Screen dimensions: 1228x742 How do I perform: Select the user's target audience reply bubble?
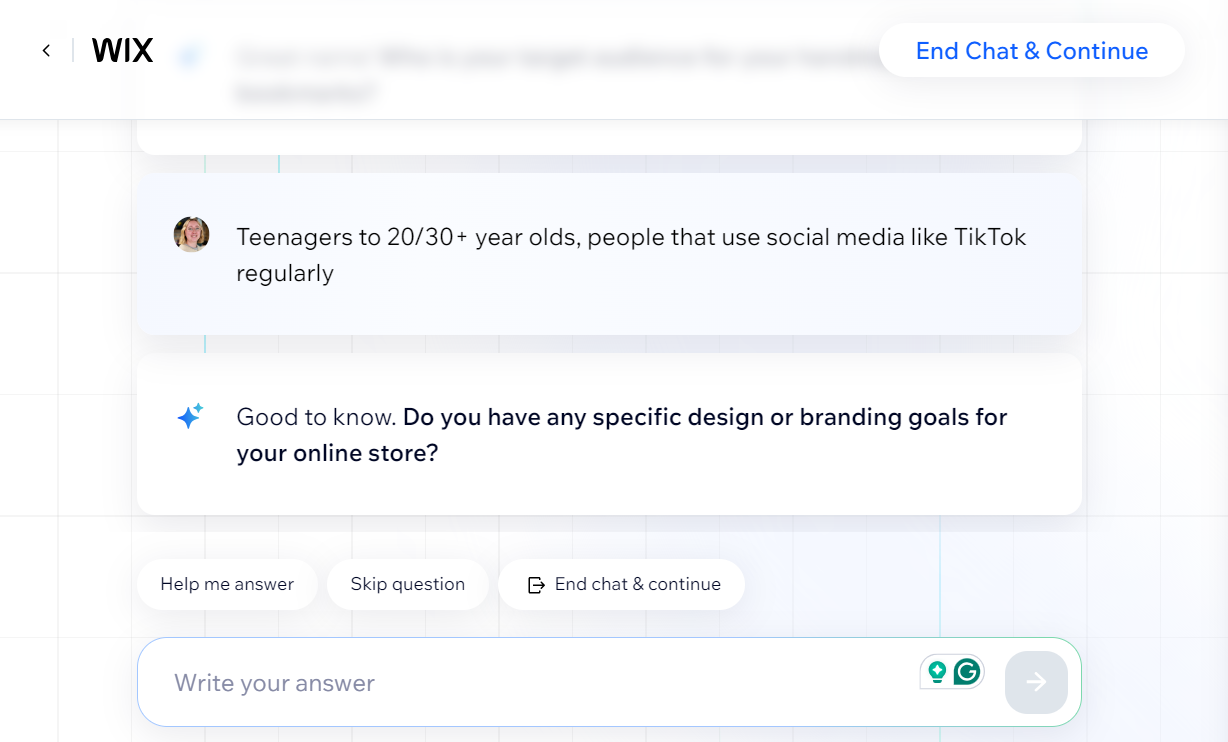[610, 253]
